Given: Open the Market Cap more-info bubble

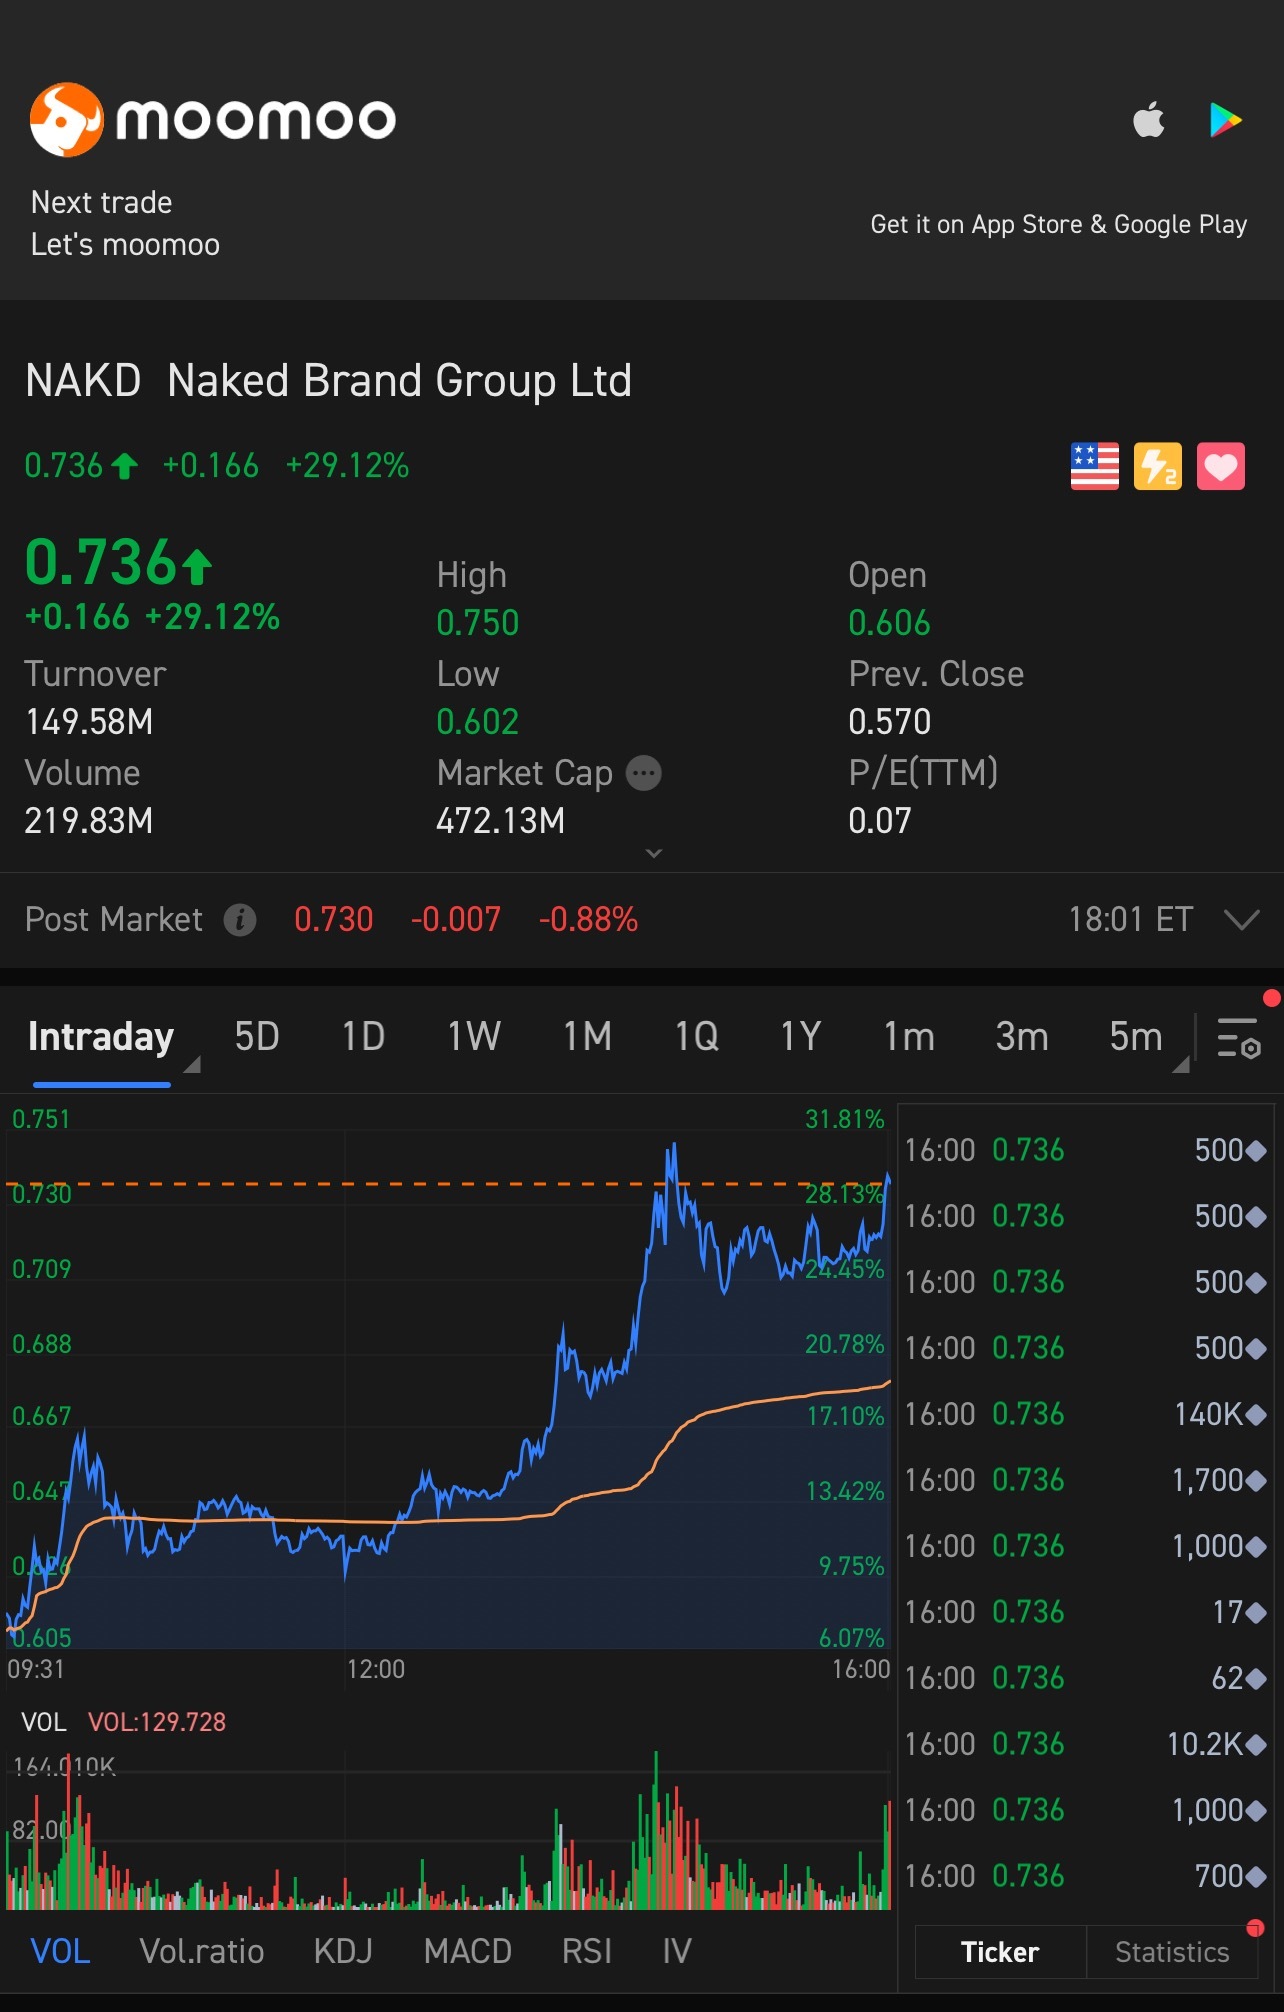Looking at the screenshot, I should point(644,773).
